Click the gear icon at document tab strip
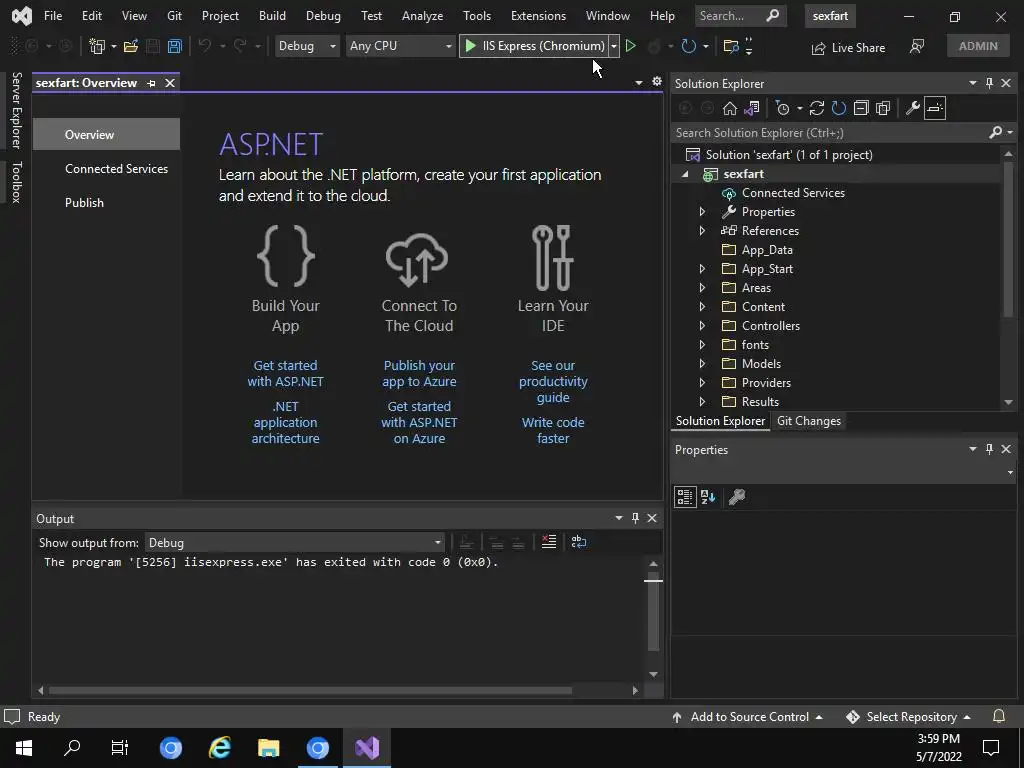Screen dimensions: 1024x768 [656, 82]
